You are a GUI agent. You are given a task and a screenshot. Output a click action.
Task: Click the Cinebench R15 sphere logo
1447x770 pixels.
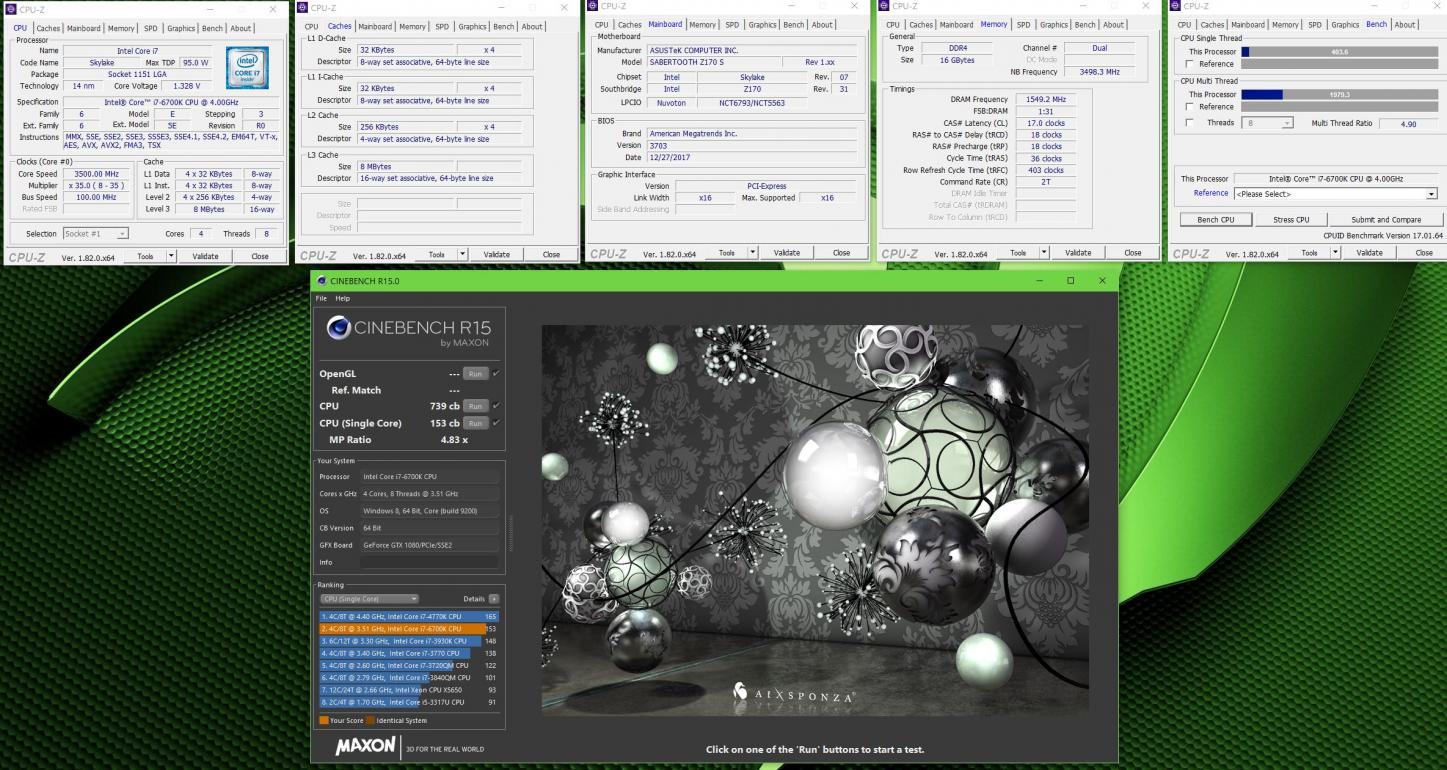[339, 328]
